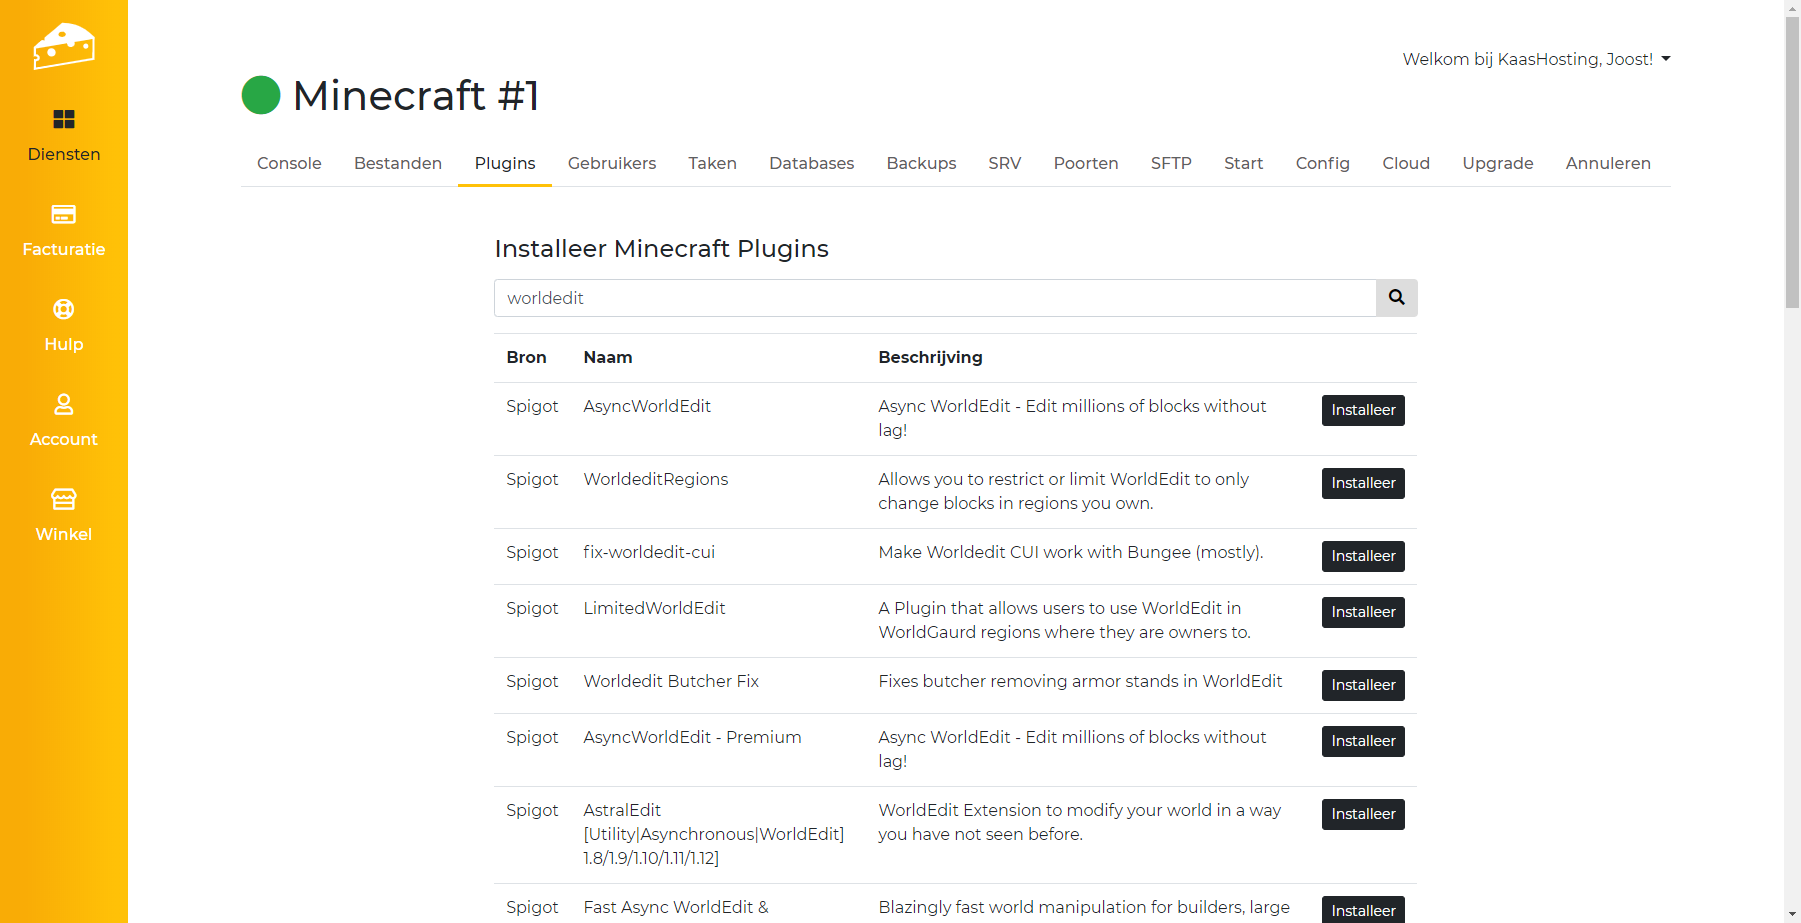Open Diensten from the sidebar grid icon
This screenshot has height=923, width=1801.
pyautogui.click(x=63, y=120)
